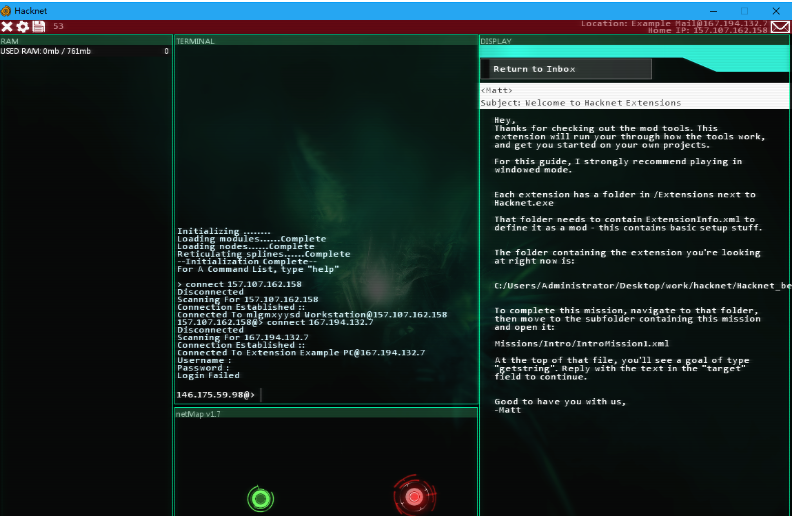The height and width of the screenshot is (516, 795).
Task: Click the X exit icon in top bar
Action: point(7,26)
